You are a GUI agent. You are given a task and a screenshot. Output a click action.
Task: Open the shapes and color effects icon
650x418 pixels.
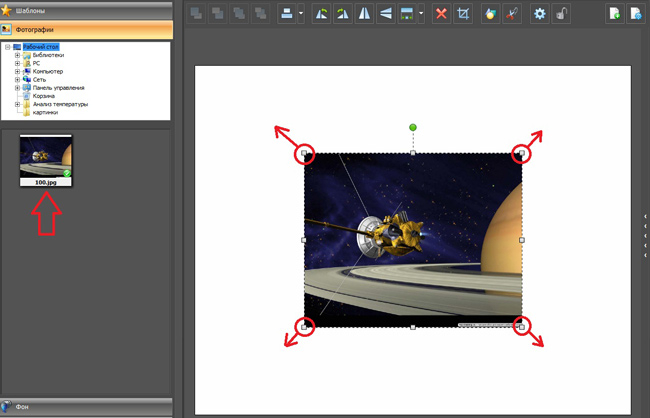tap(490, 14)
